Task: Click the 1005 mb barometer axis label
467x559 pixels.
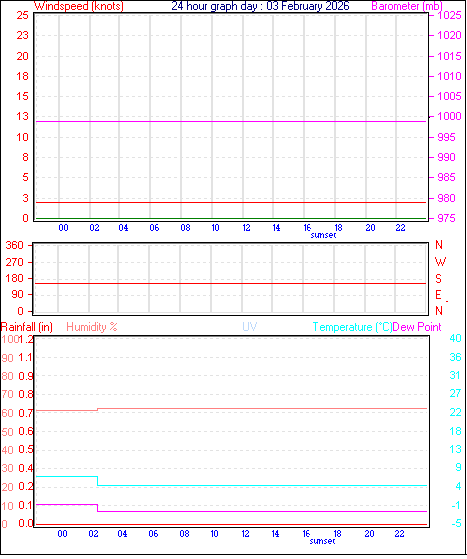Action: click(x=450, y=96)
